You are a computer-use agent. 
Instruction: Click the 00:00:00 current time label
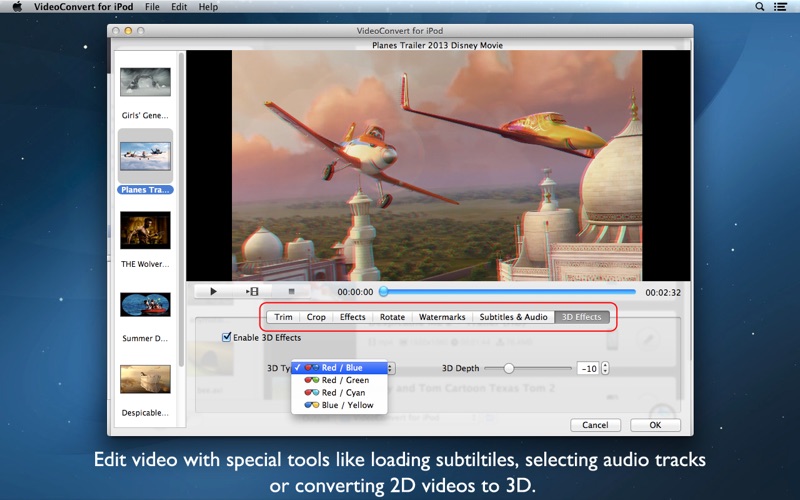tap(355, 292)
